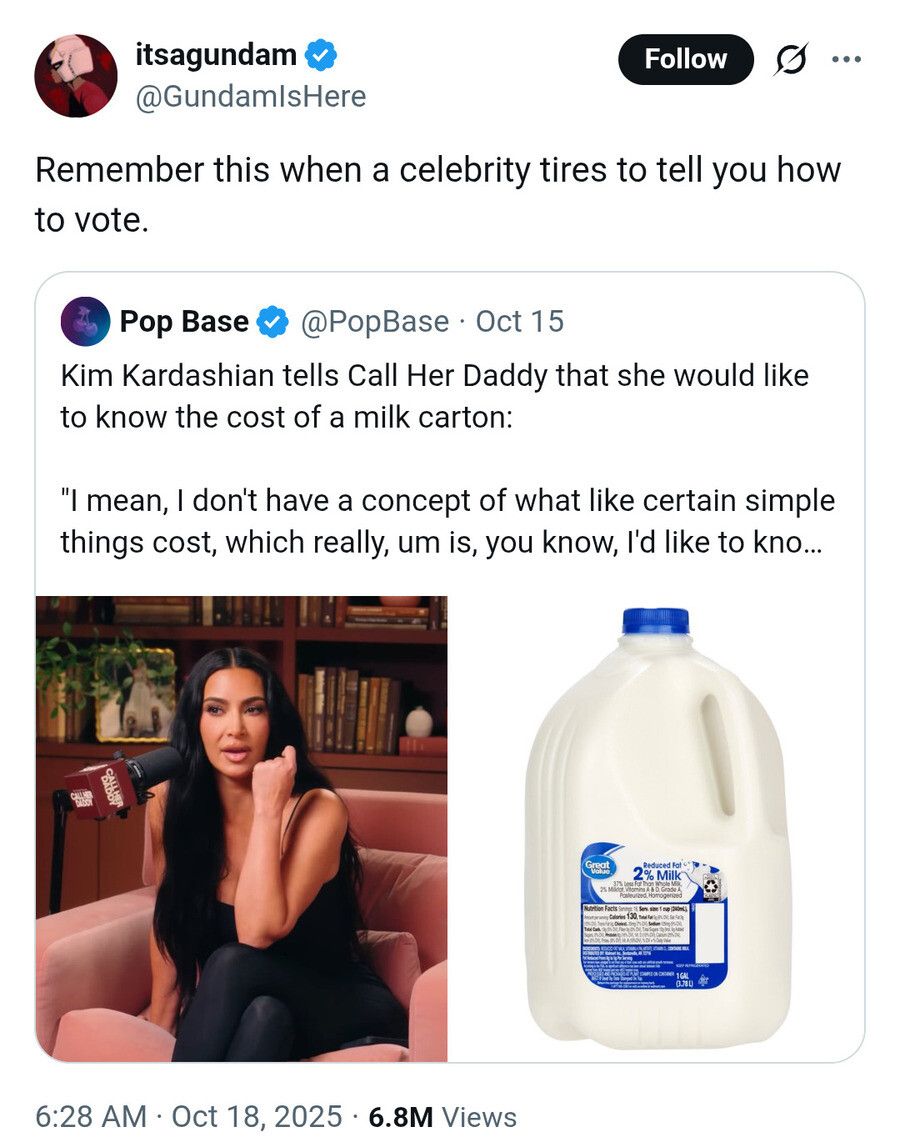This screenshot has height=1147, width=900.
Task: Open the Pop Base account name
Action: click(x=184, y=322)
